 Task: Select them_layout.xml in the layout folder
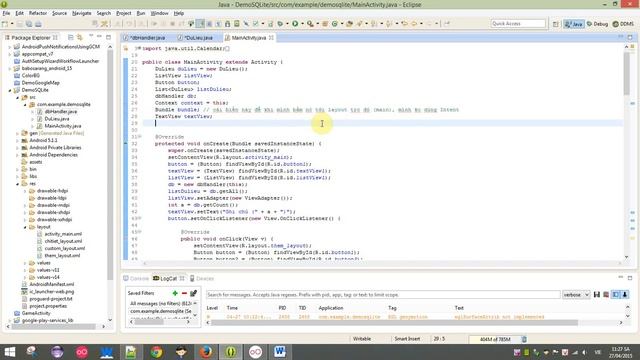pos(62,256)
